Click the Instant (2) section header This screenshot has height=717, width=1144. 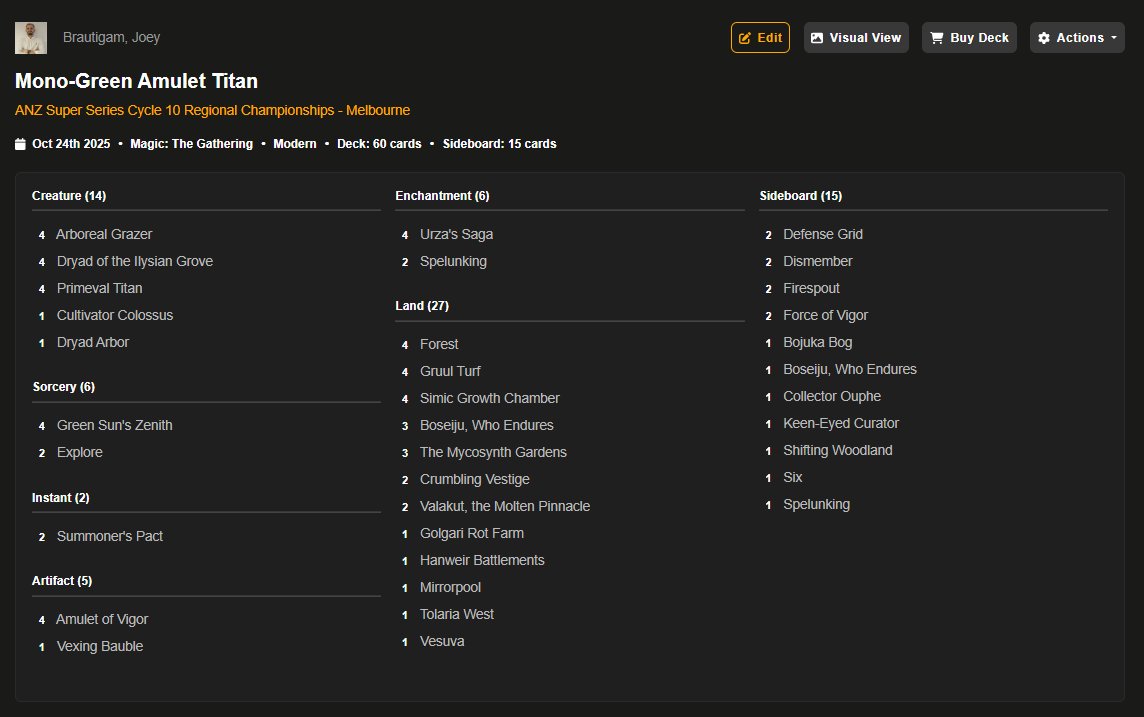[x=61, y=497]
